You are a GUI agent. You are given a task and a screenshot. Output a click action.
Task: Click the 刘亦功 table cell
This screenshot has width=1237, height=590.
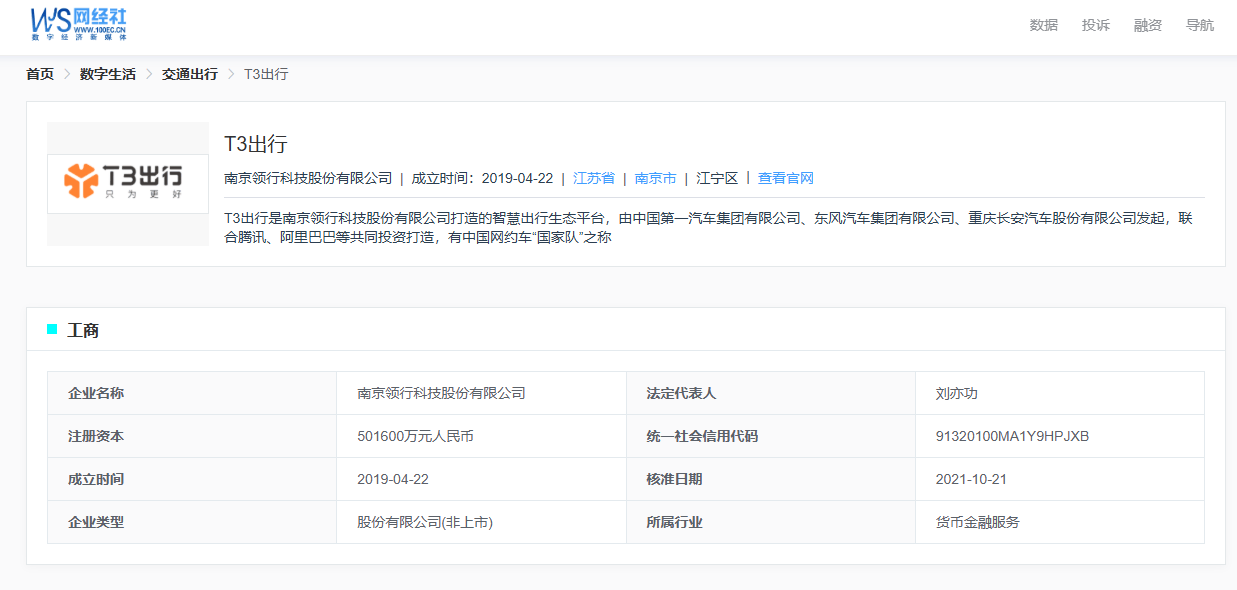[x=1060, y=393]
